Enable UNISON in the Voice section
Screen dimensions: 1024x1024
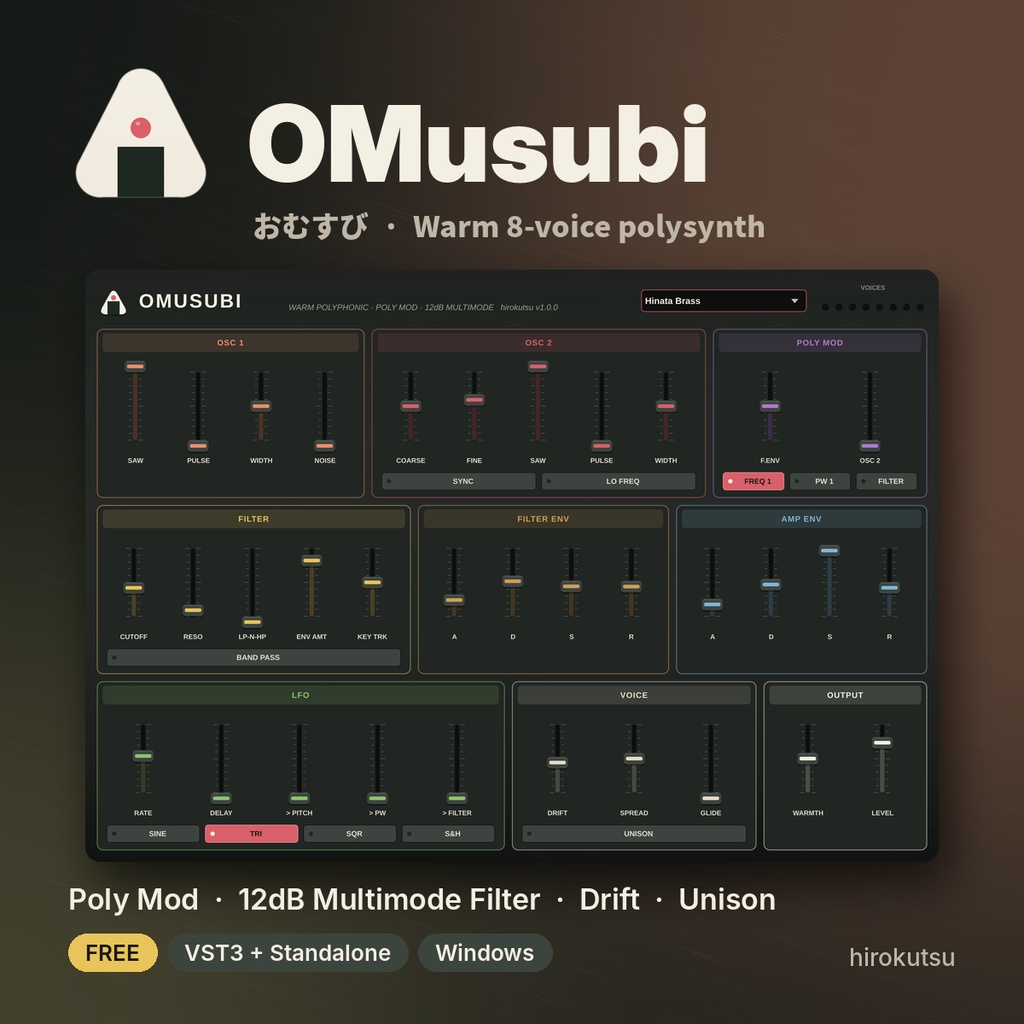[634, 834]
